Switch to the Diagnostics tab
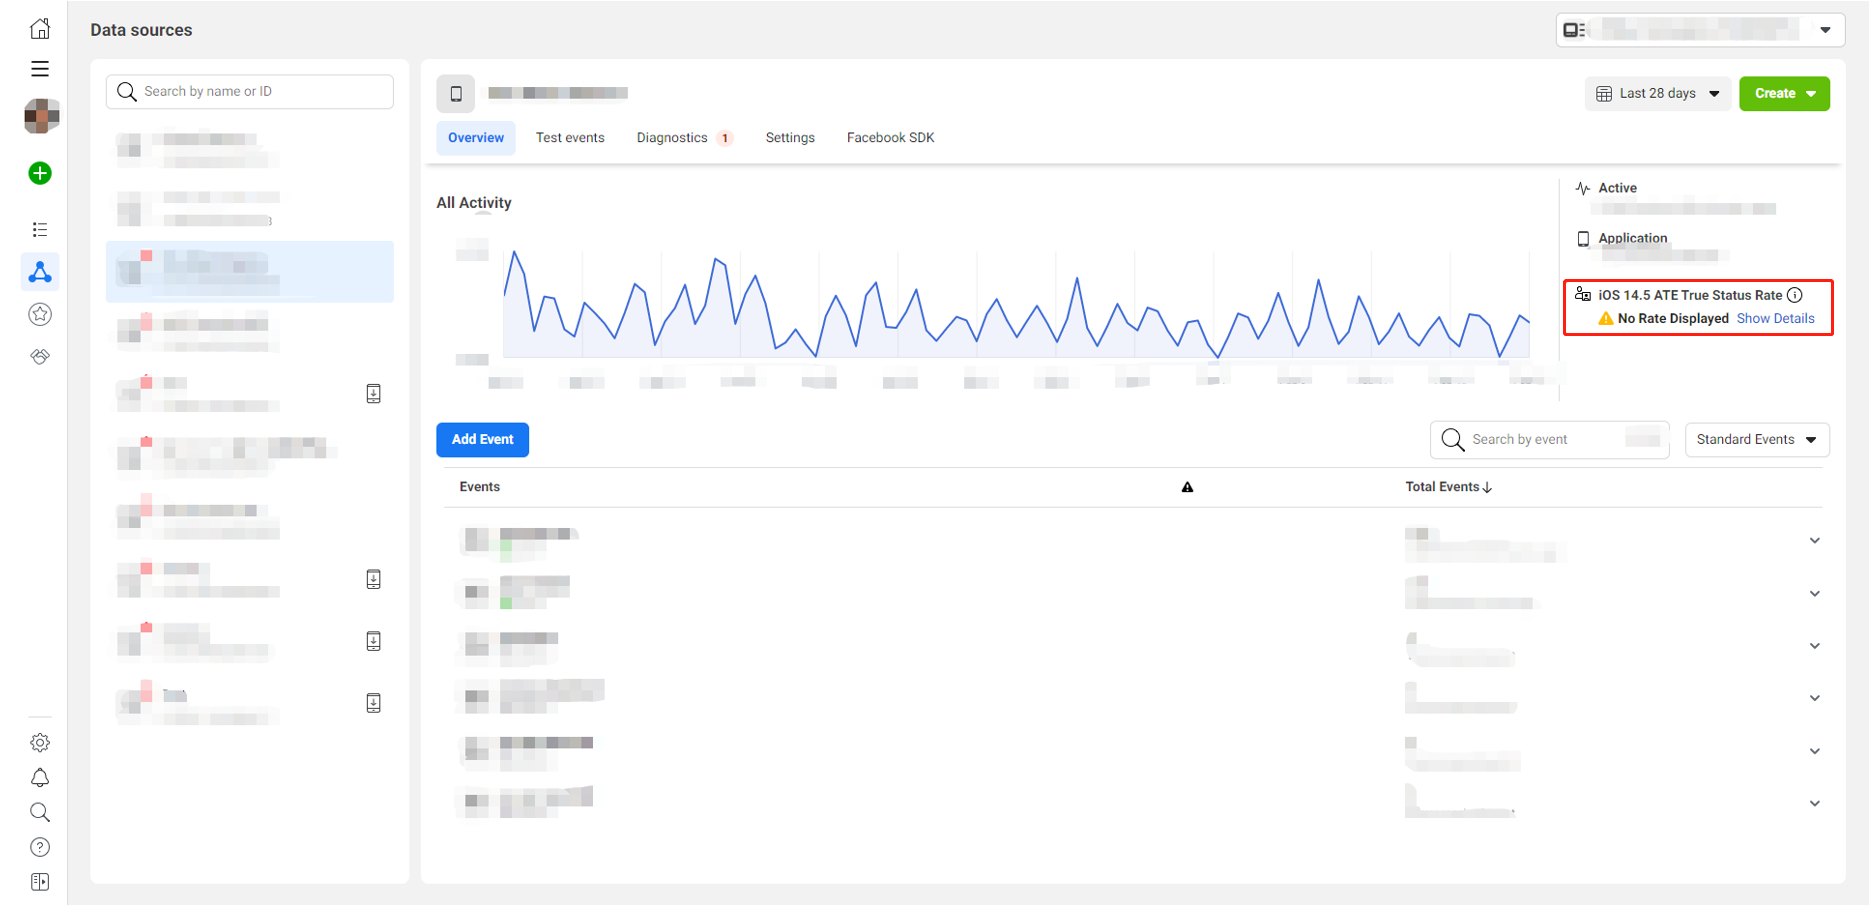The image size is (1869, 905). pyautogui.click(x=672, y=138)
